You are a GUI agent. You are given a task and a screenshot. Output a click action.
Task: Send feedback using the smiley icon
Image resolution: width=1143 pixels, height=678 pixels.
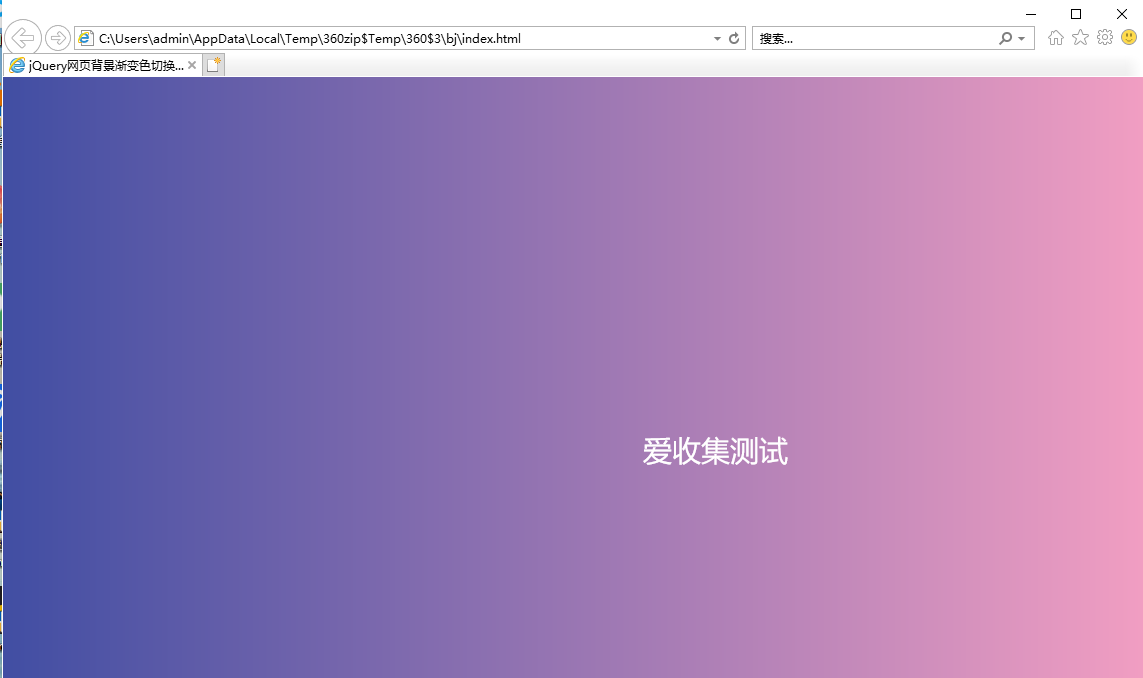[x=1128, y=37]
